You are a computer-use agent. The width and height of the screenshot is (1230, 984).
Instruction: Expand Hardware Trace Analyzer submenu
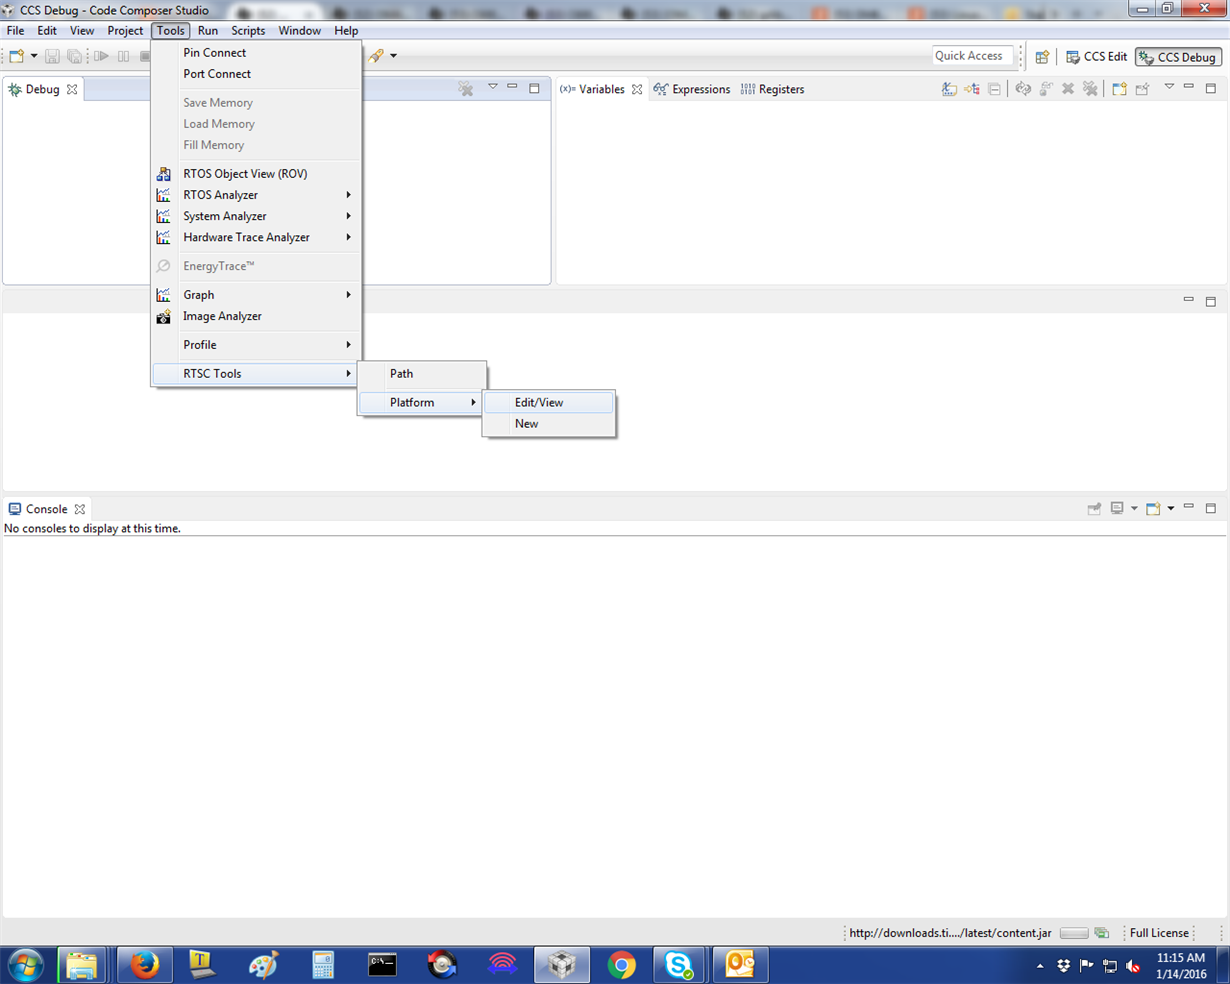(256, 237)
